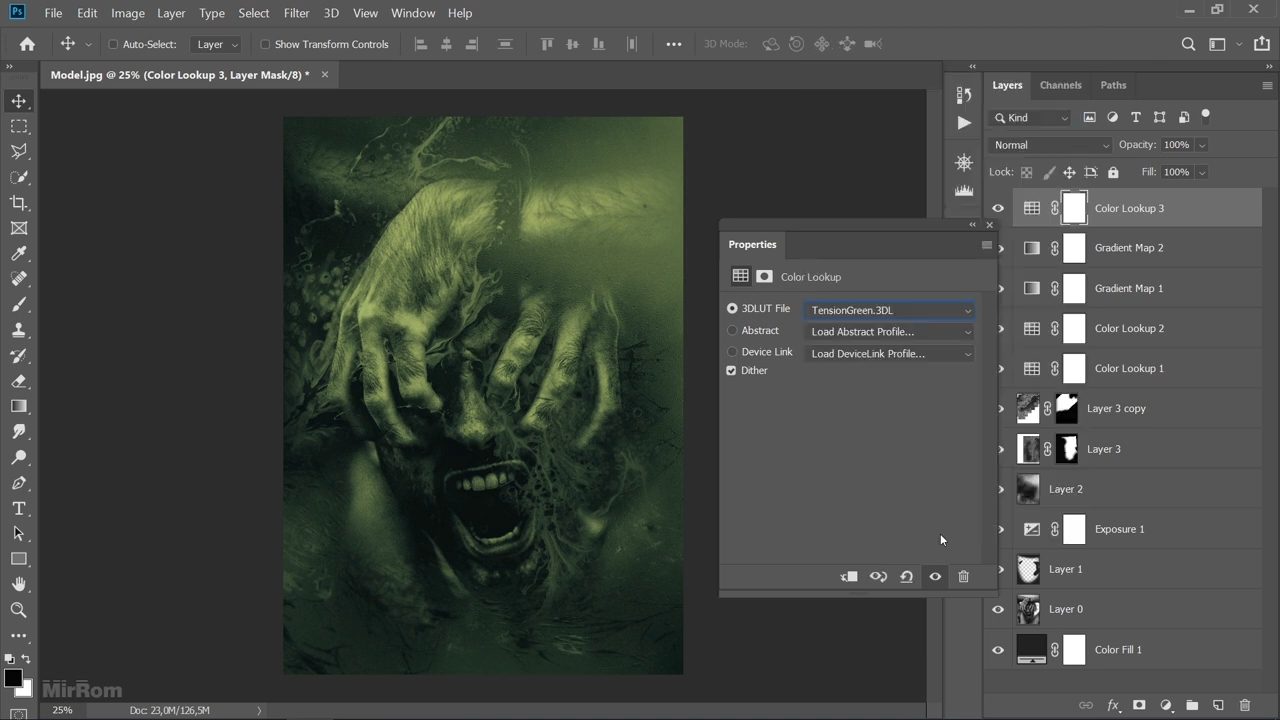Select the Abstract radio button

(x=732, y=331)
